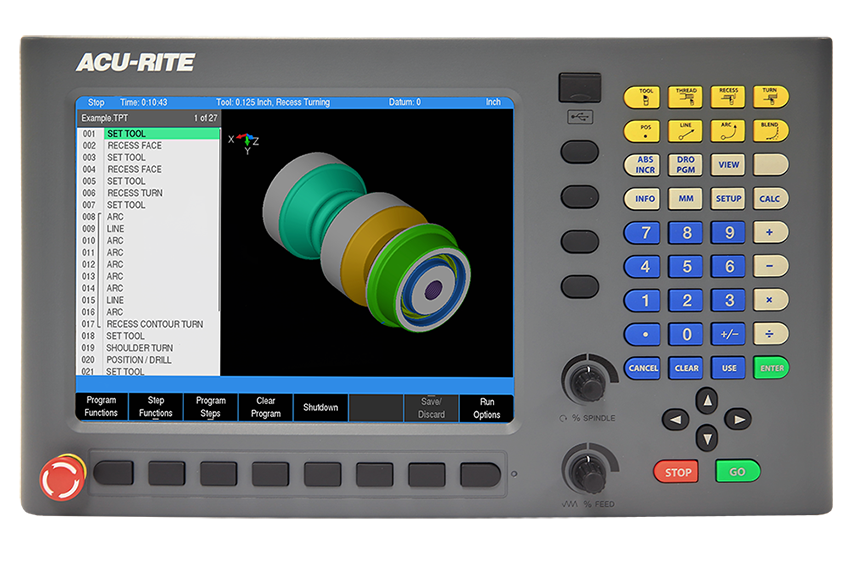Toggle units with the MM key
Screen dimensions: 850x567
tap(686, 198)
